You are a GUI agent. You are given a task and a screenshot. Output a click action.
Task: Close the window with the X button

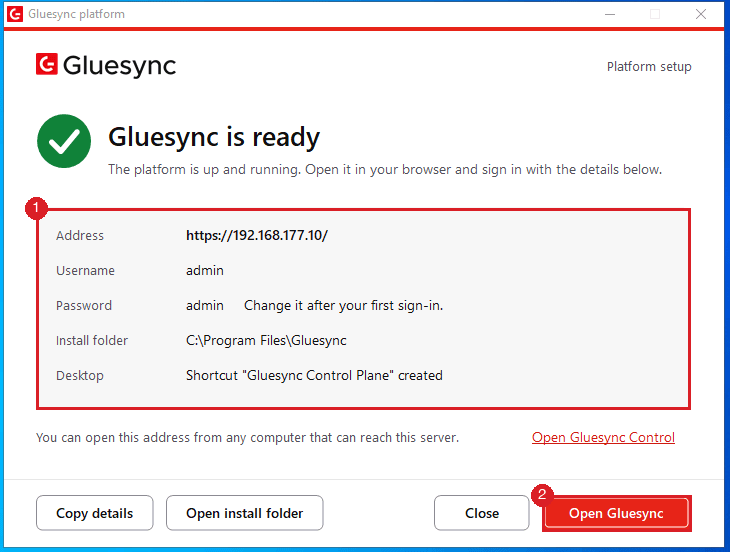(x=701, y=14)
